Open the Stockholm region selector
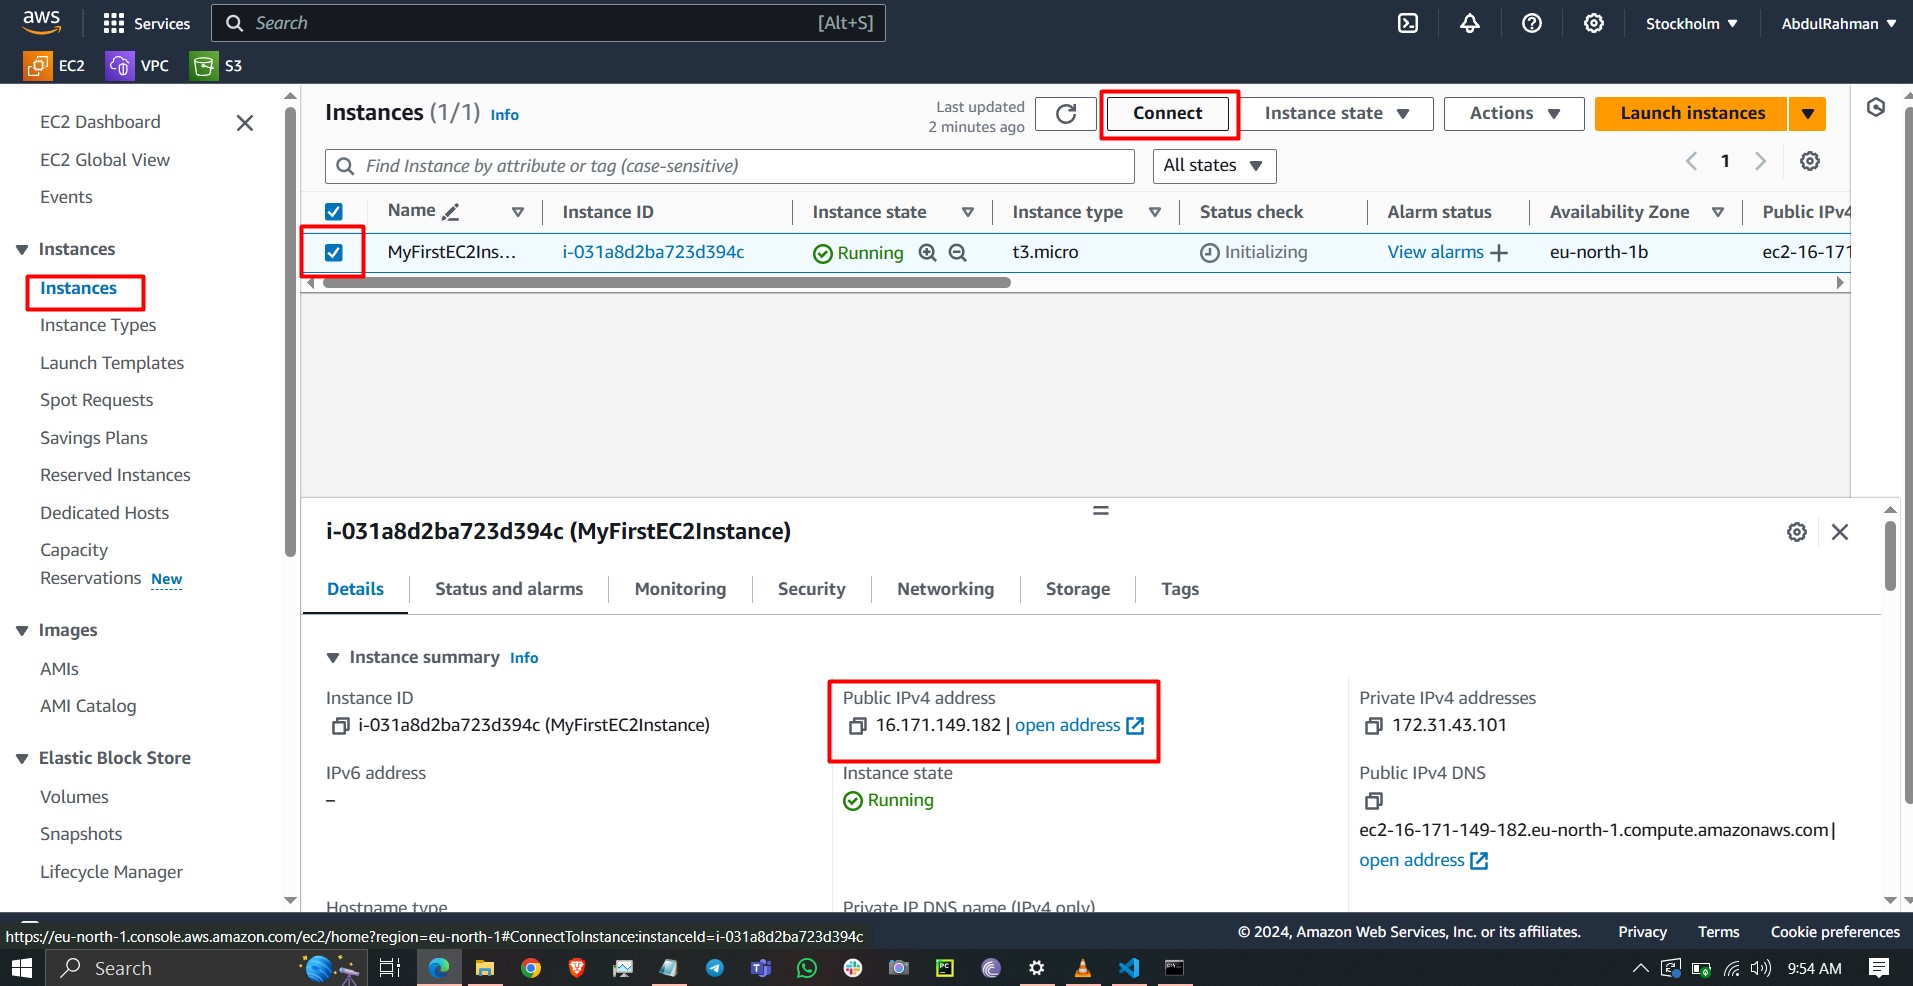 [x=1692, y=23]
